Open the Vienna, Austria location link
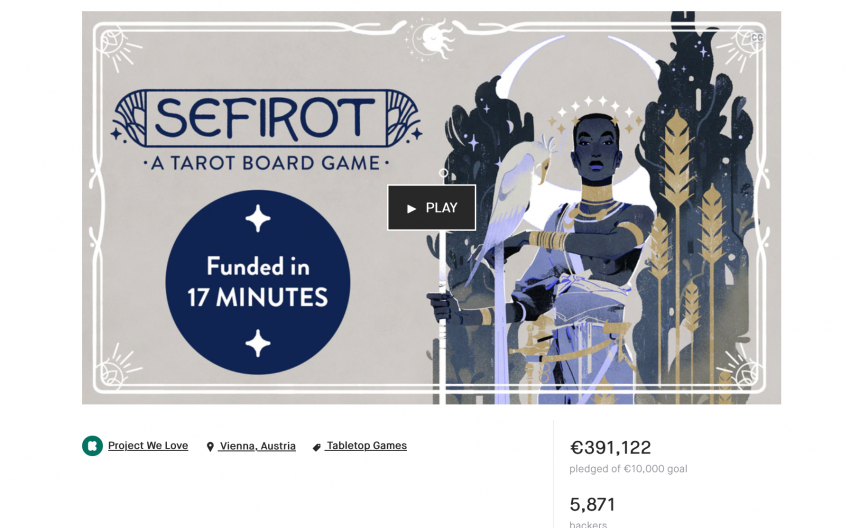Screen dimensions: 850x528 tap(257, 446)
